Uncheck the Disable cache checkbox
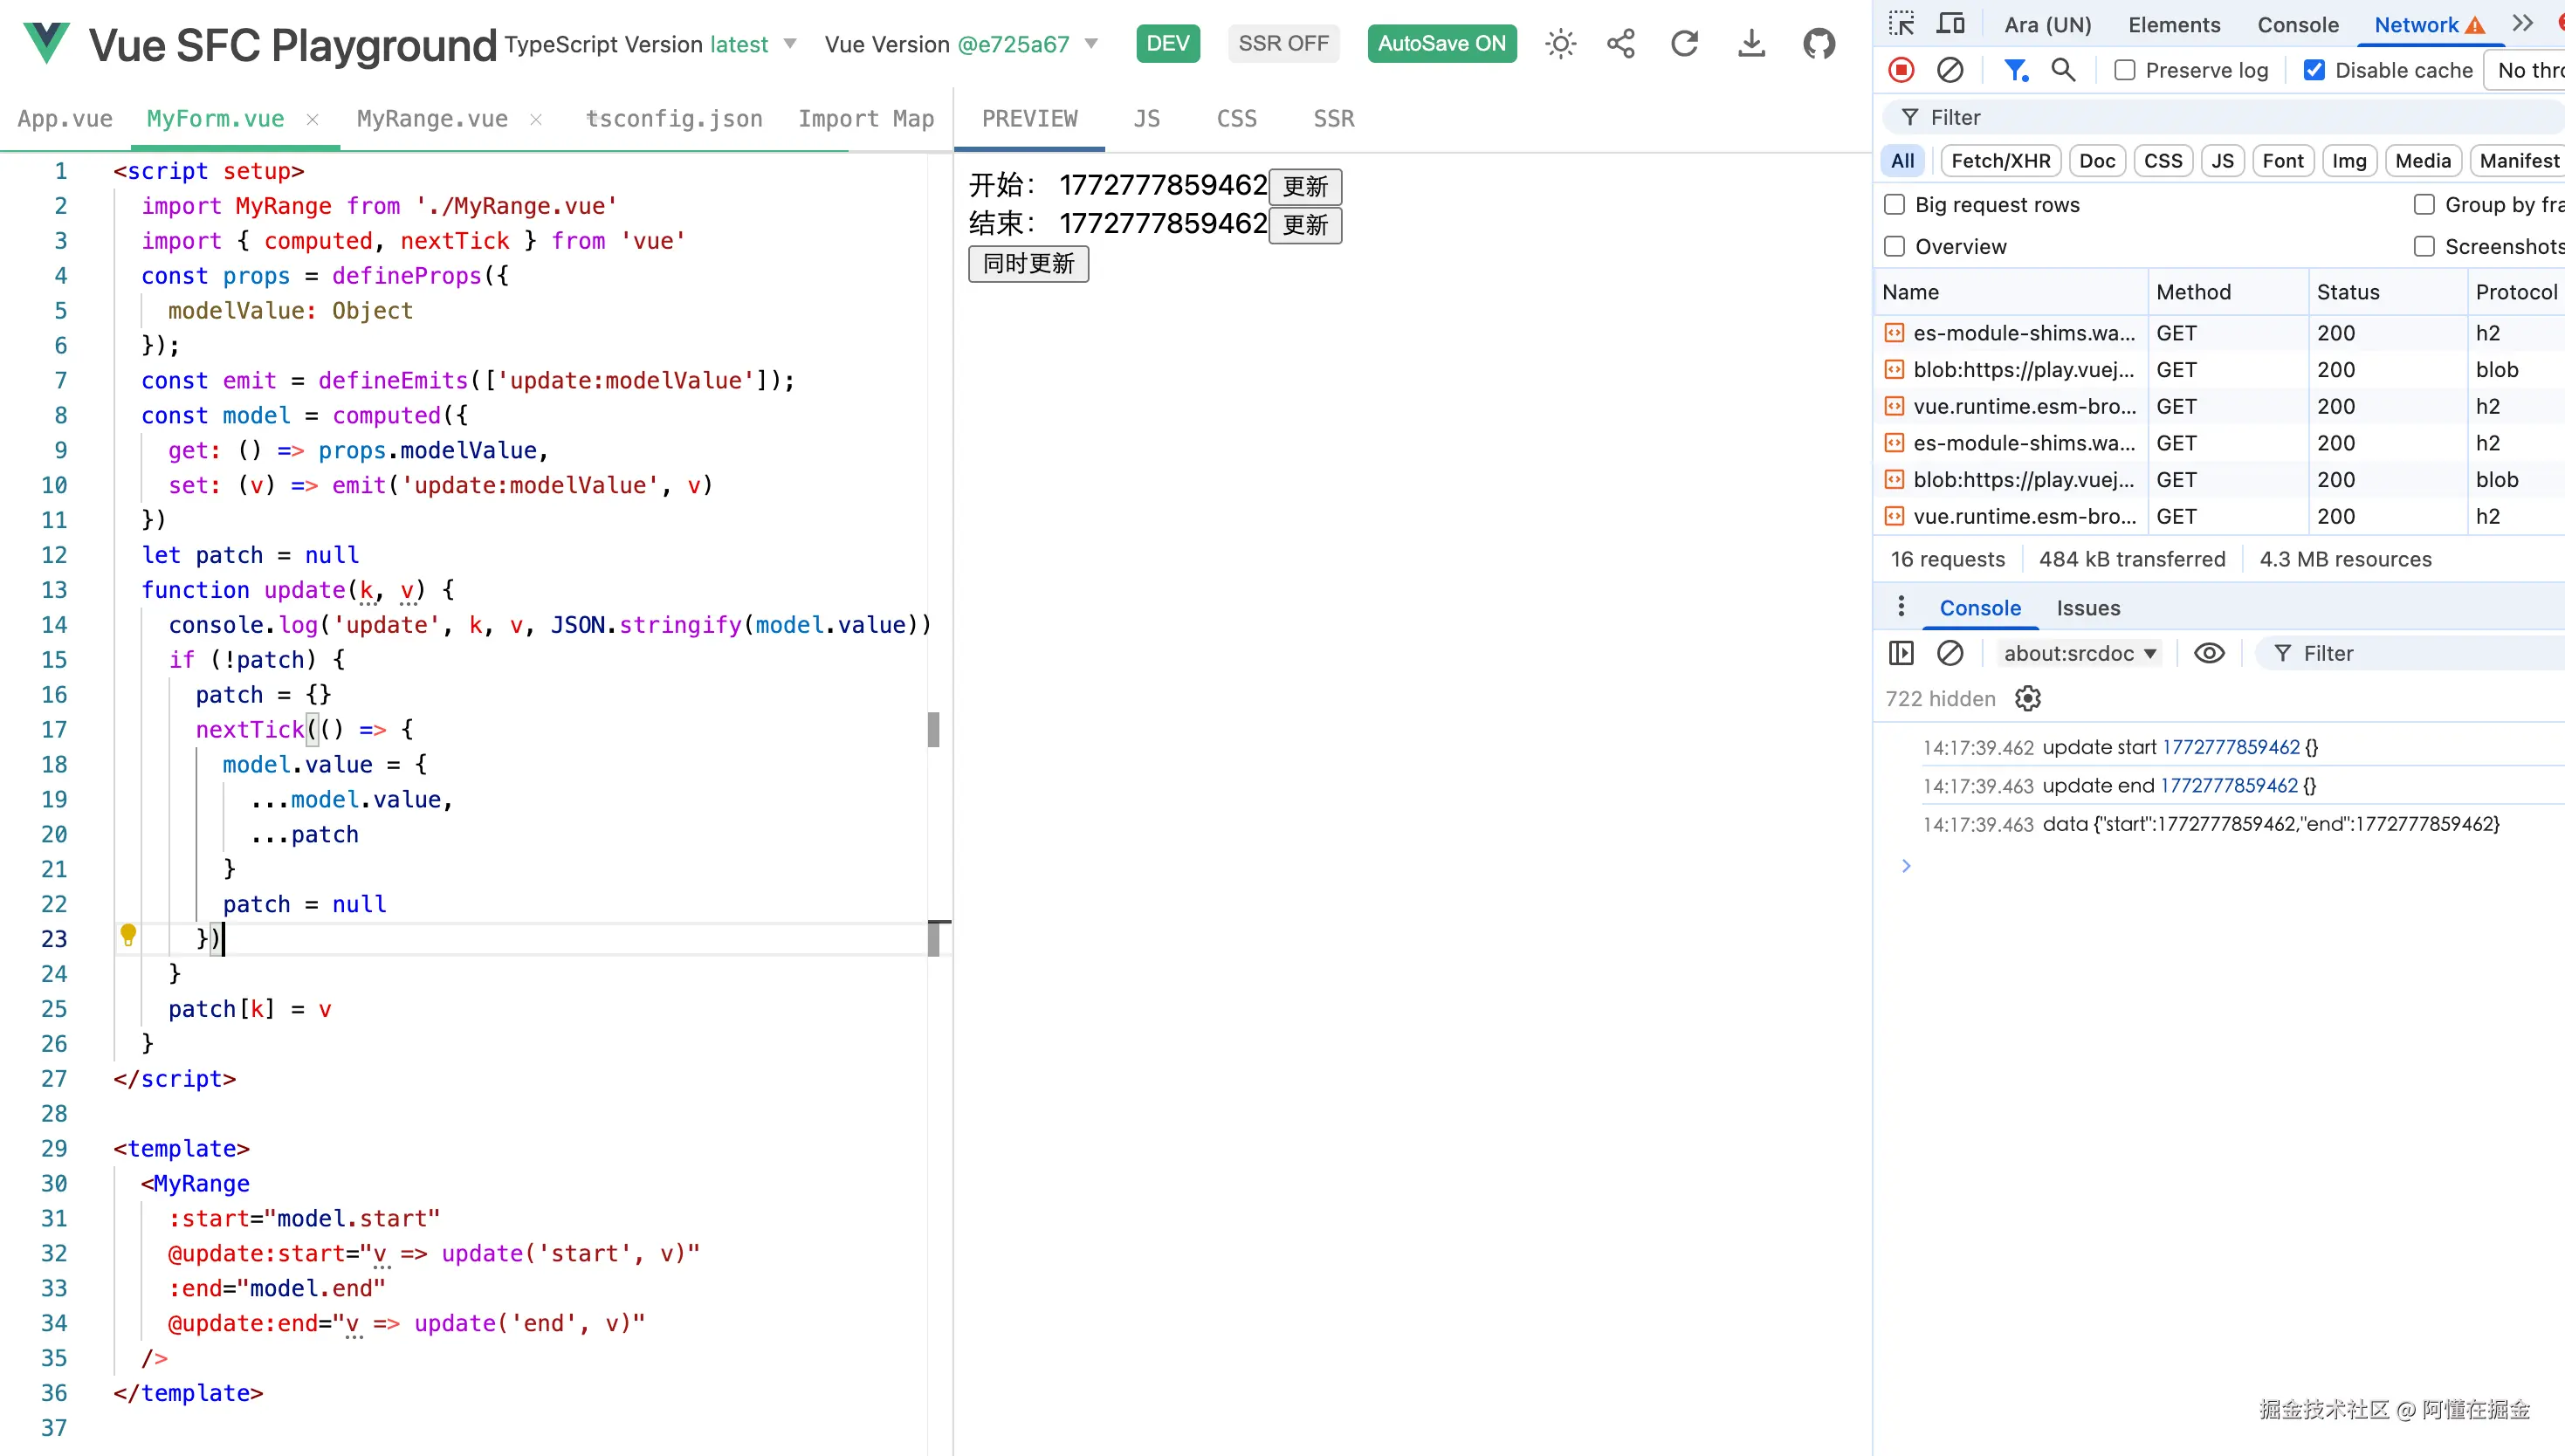 [2314, 70]
